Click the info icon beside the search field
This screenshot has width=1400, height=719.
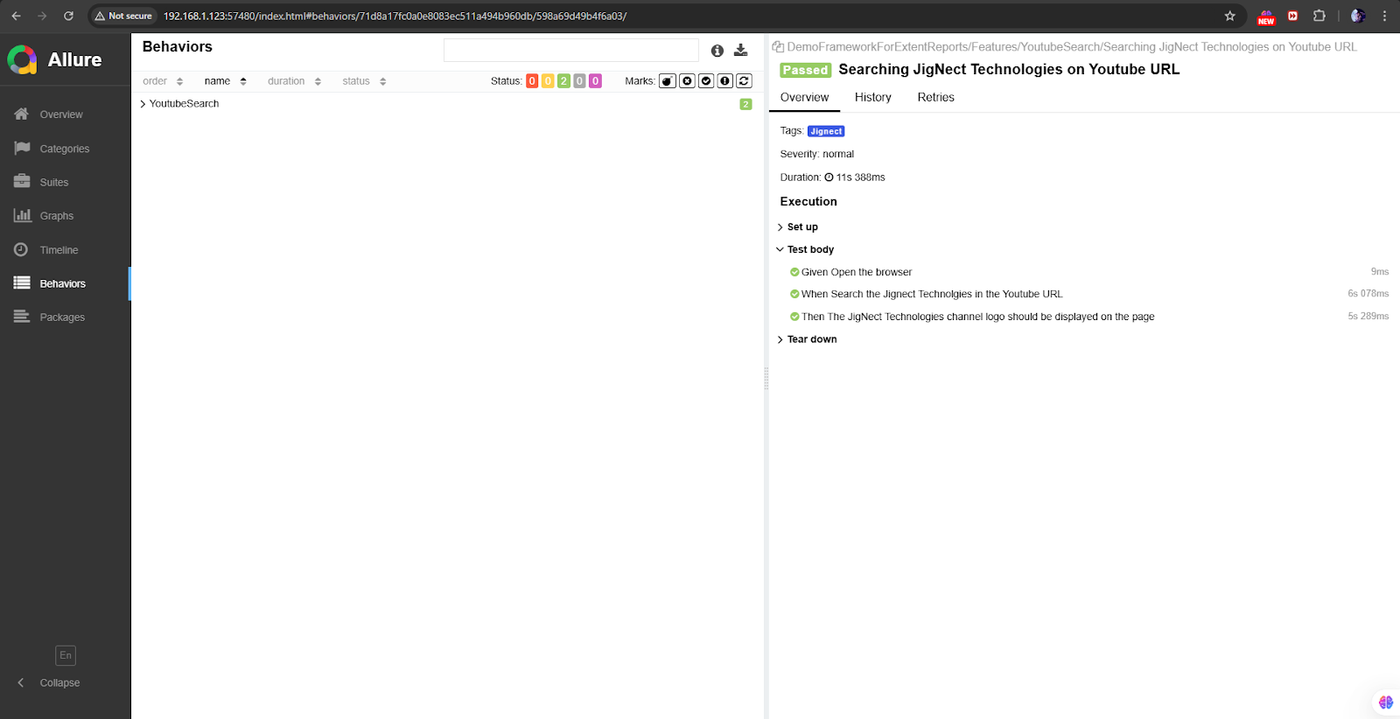click(x=717, y=51)
